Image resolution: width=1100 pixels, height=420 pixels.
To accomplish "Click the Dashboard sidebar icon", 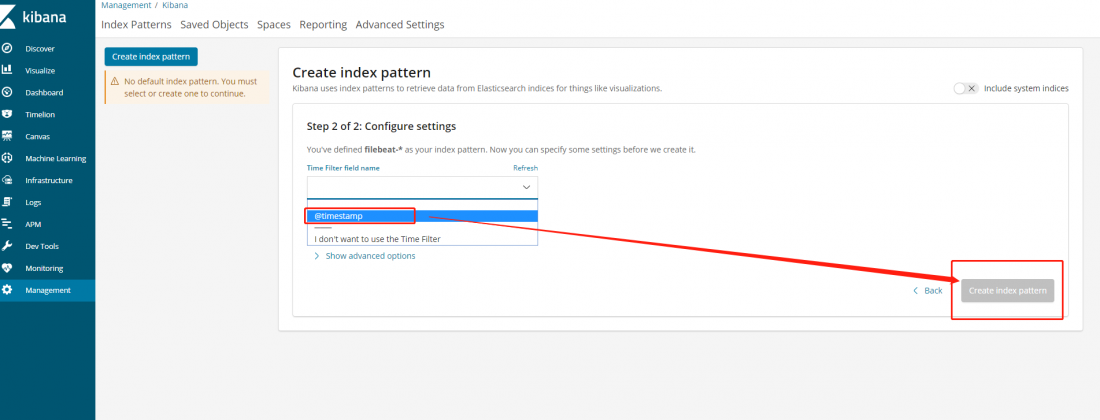I will pos(7,92).
